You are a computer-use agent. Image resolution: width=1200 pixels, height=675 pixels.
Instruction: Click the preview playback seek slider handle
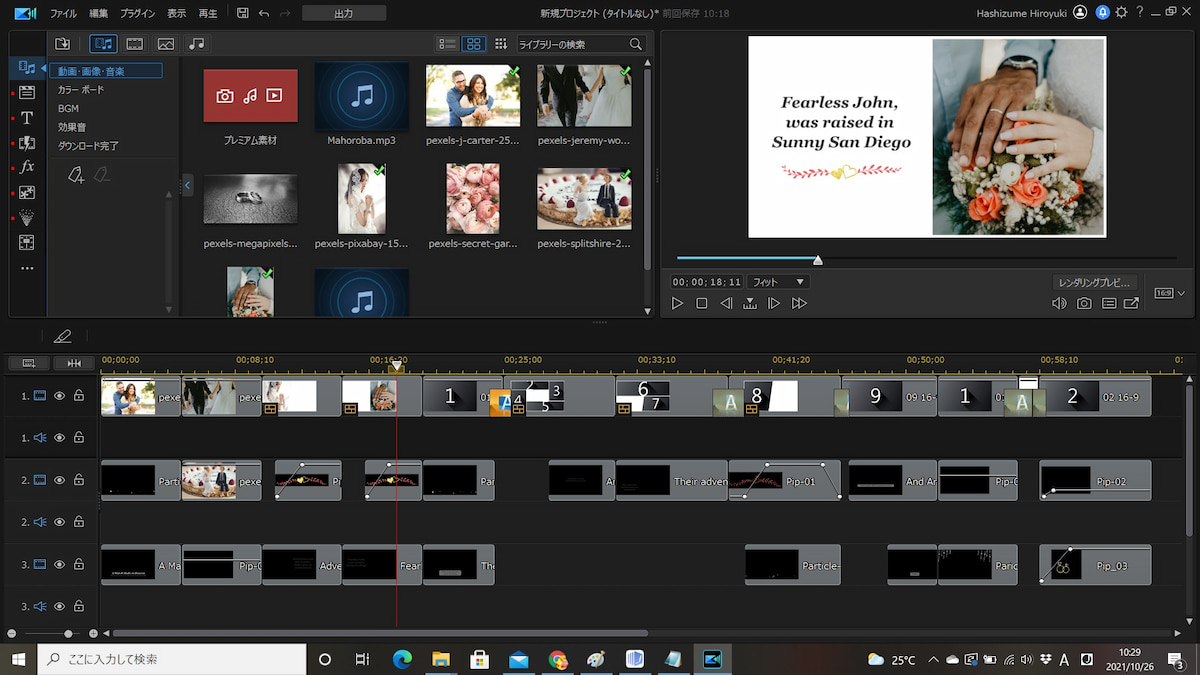tap(818, 260)
